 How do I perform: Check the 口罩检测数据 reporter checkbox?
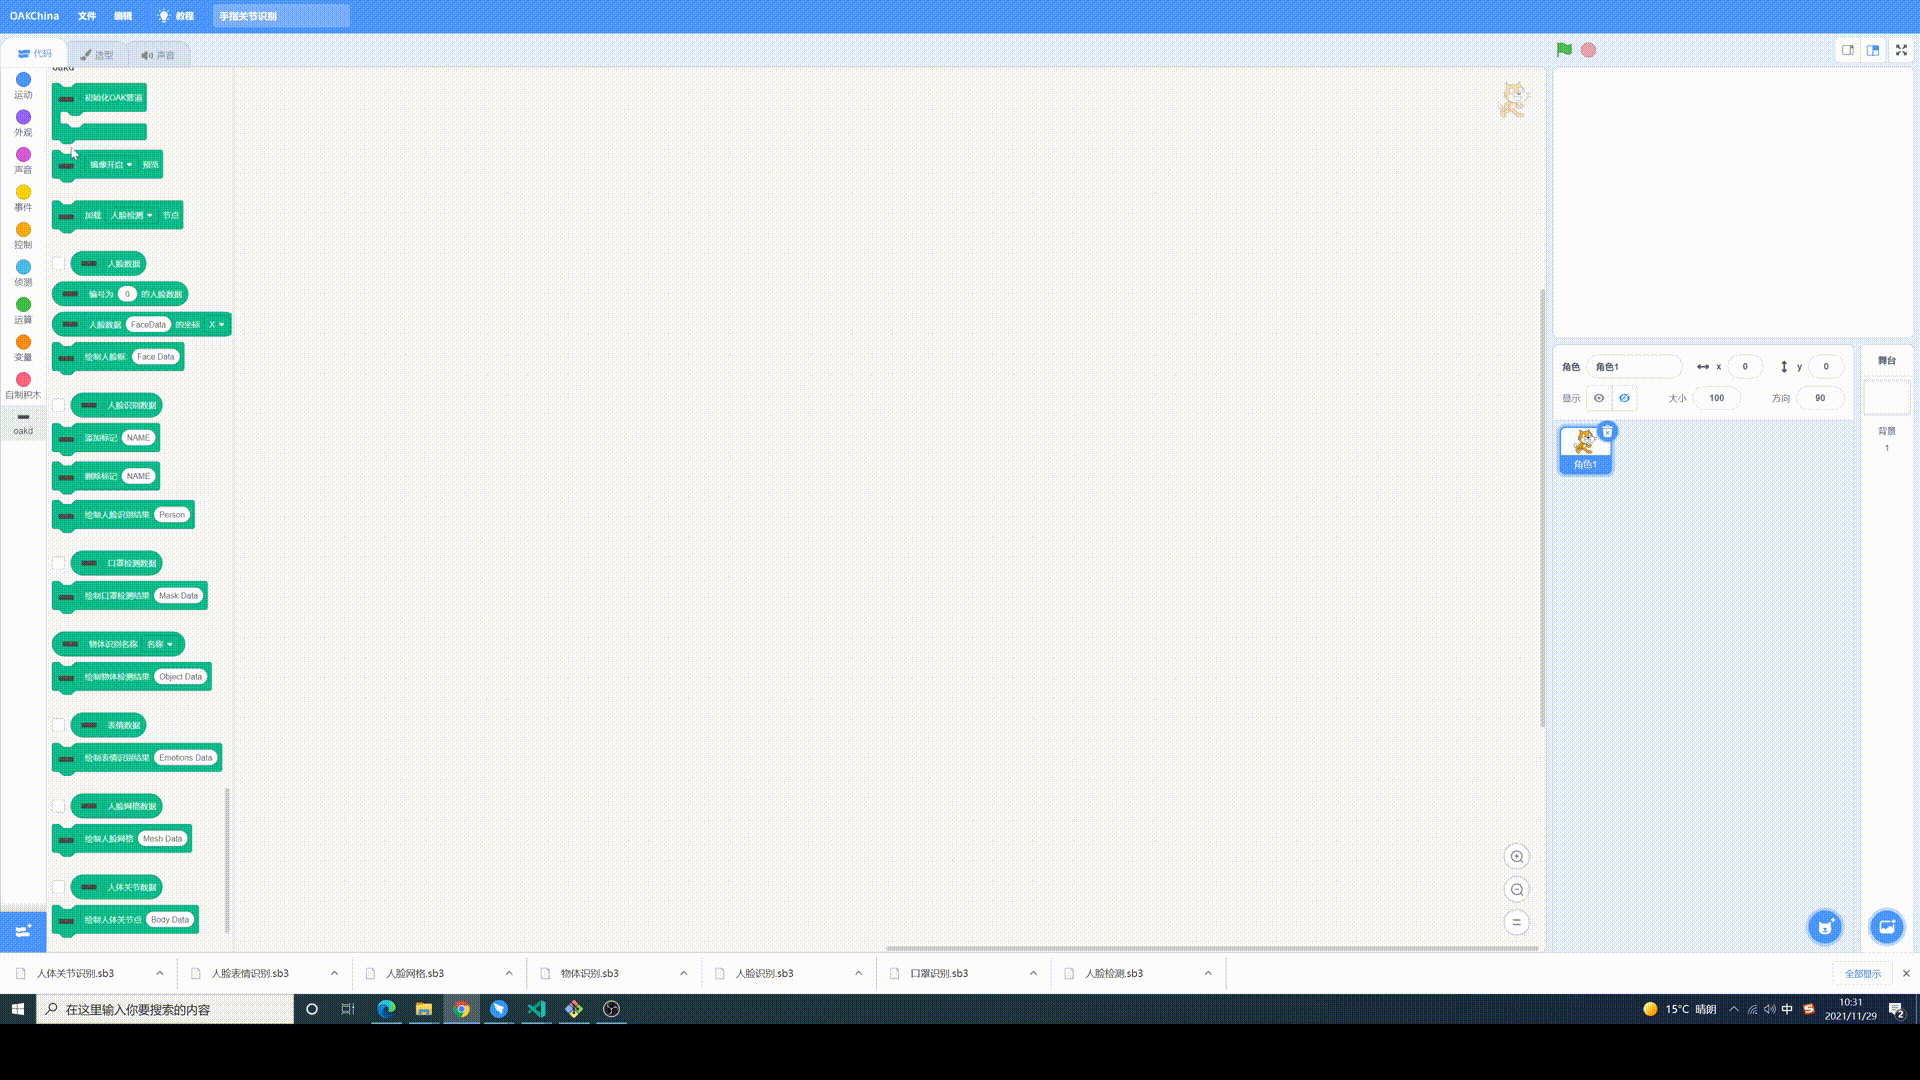click(59, 564)
